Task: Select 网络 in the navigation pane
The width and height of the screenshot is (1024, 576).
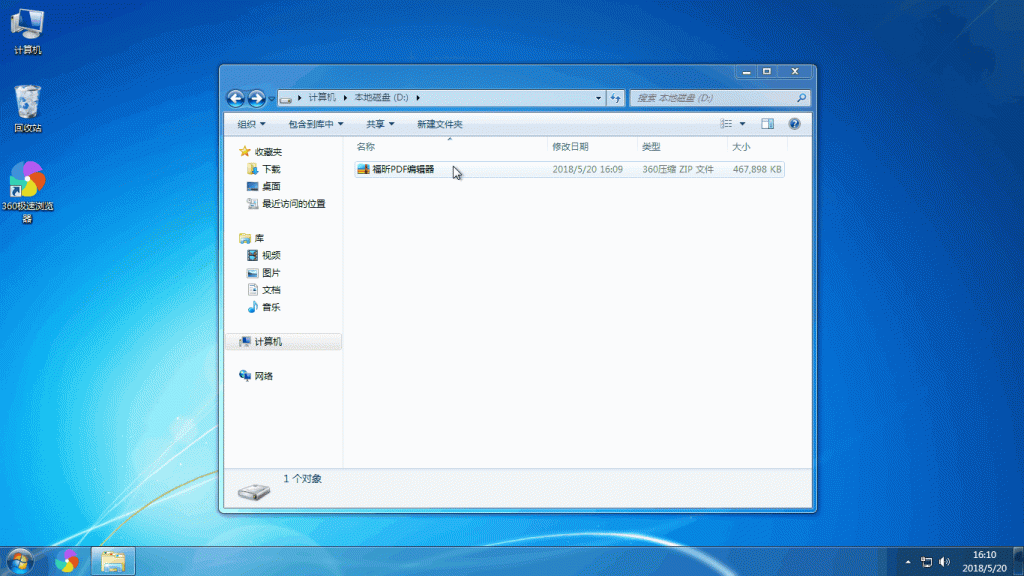Action: (x=264, y=376)
